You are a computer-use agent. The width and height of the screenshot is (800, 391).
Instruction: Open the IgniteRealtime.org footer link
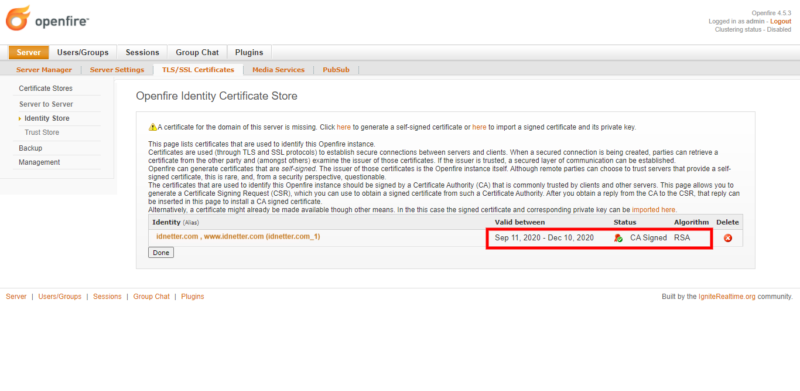[727, 296]
